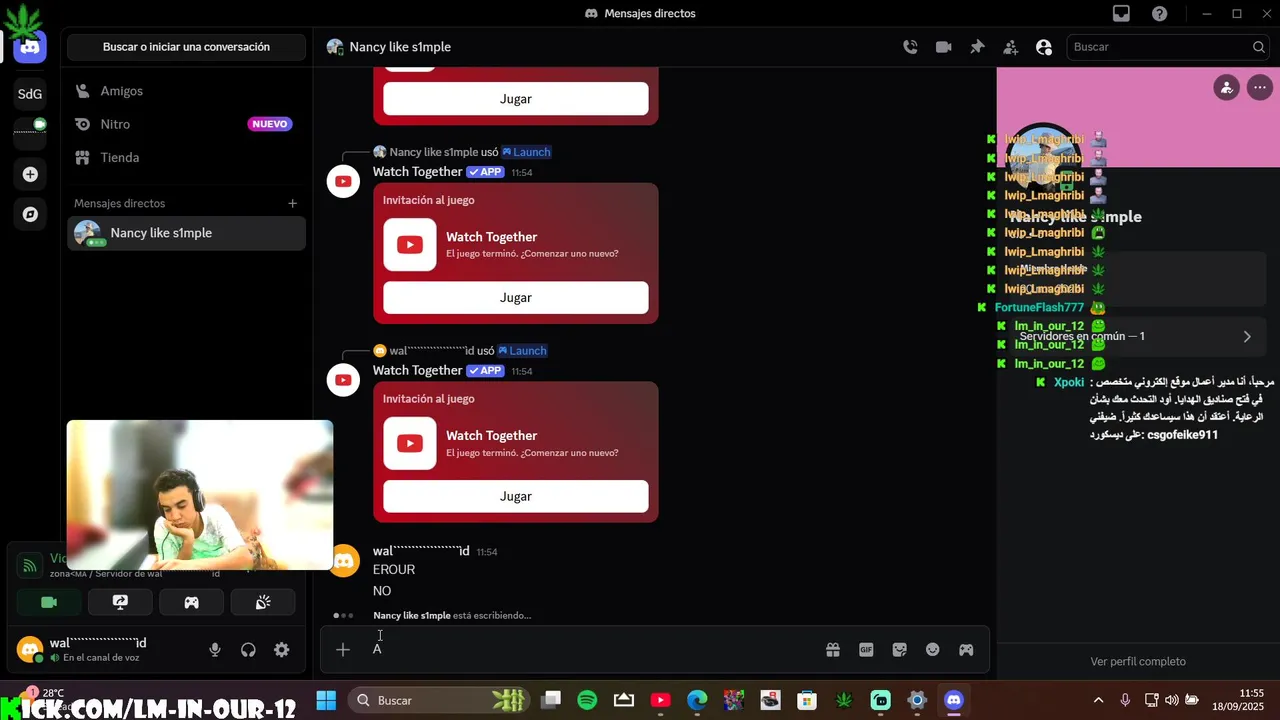The height and width of the screenshot is (720, 1280).
Task: Click the EROUR message text
Action: 394,570
